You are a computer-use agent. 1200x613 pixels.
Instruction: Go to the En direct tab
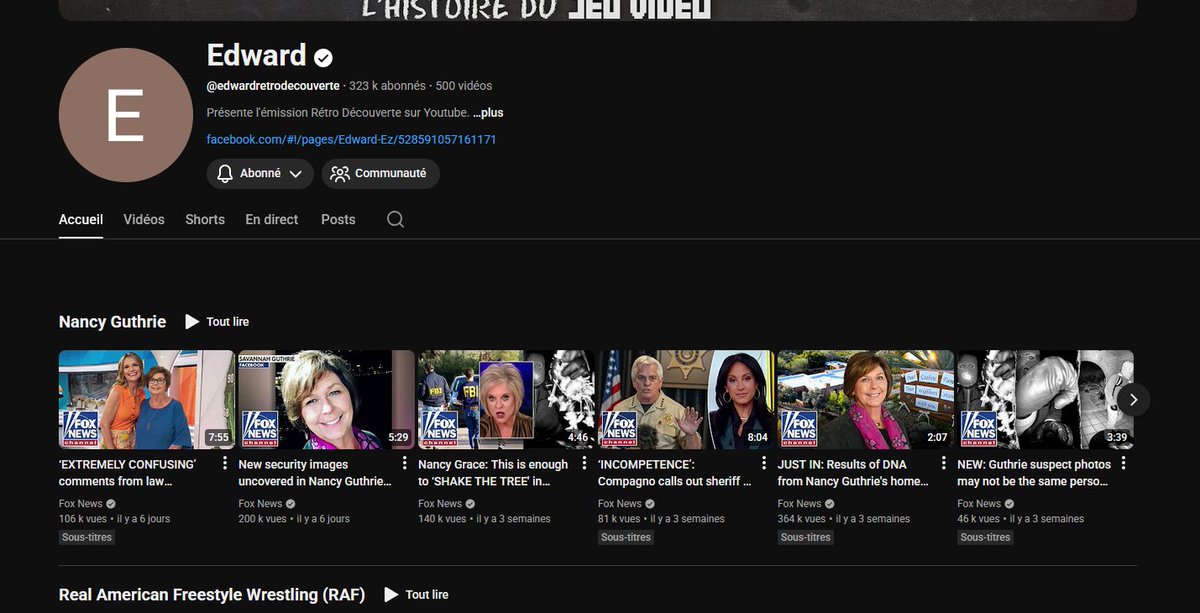click(x=272, y=219)
